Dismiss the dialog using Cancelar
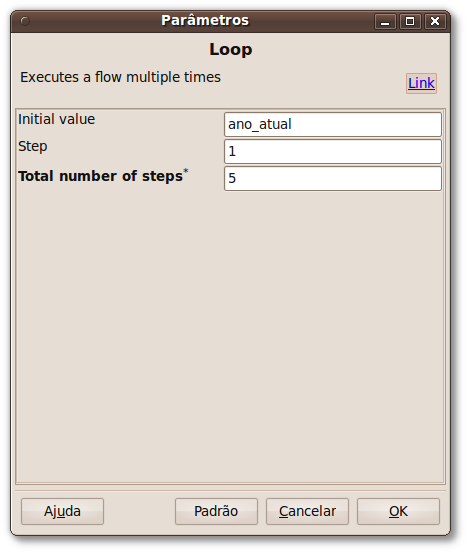468x553 pixels. point(307,511)
